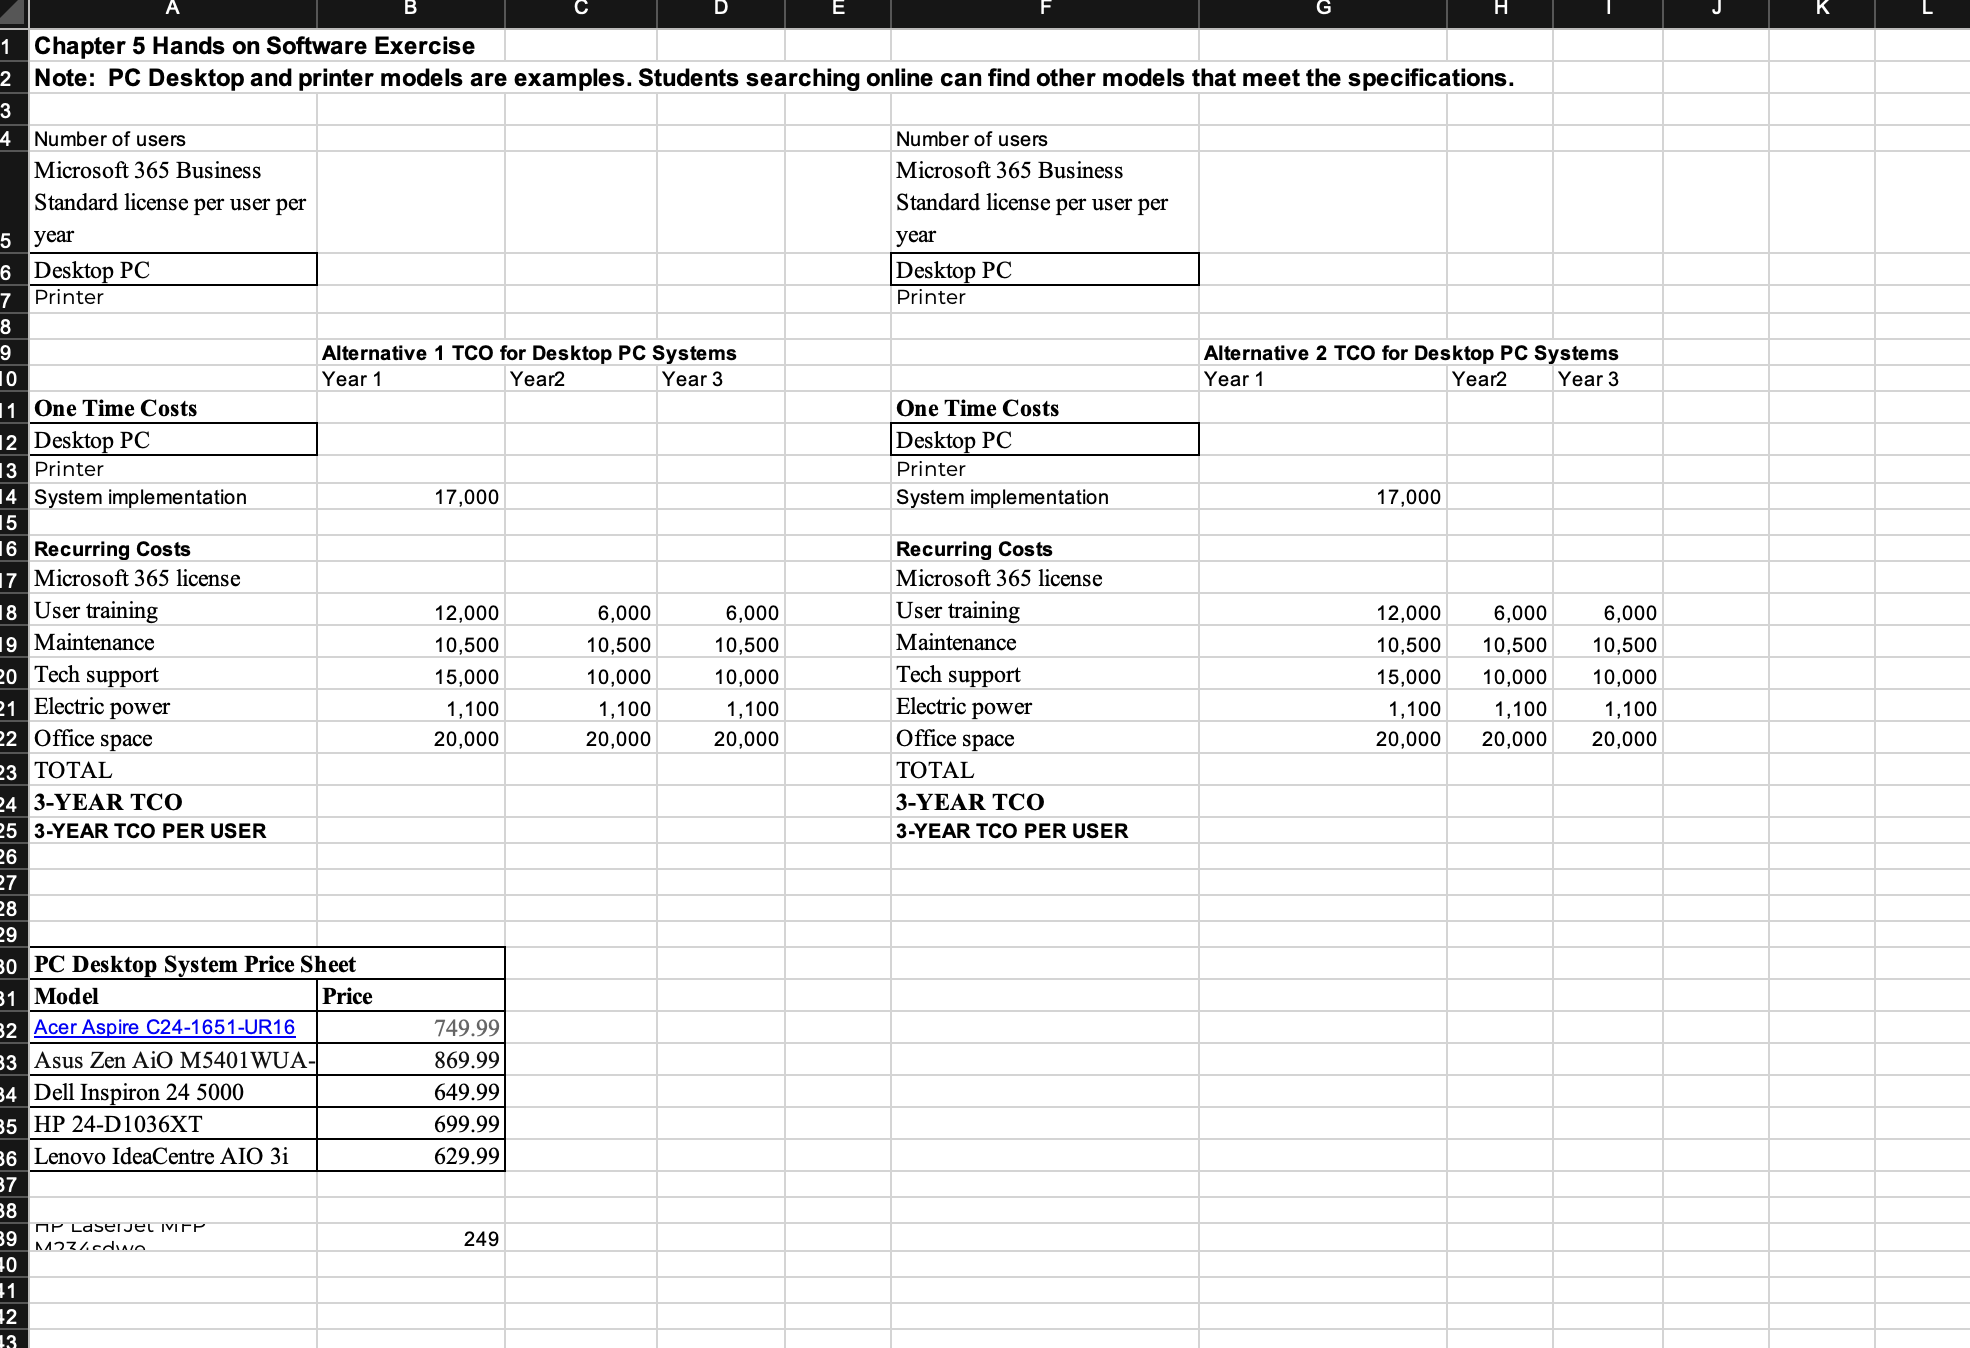Click the PC Desktop System Price Sheet title
This screenshot has height=1348, width=1970.
click(195, 963)
